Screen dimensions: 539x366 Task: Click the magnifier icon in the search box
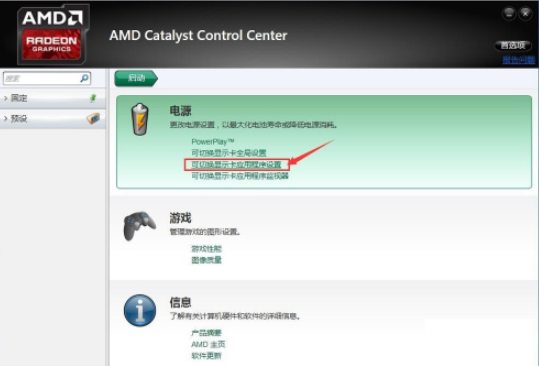[84, 78]
